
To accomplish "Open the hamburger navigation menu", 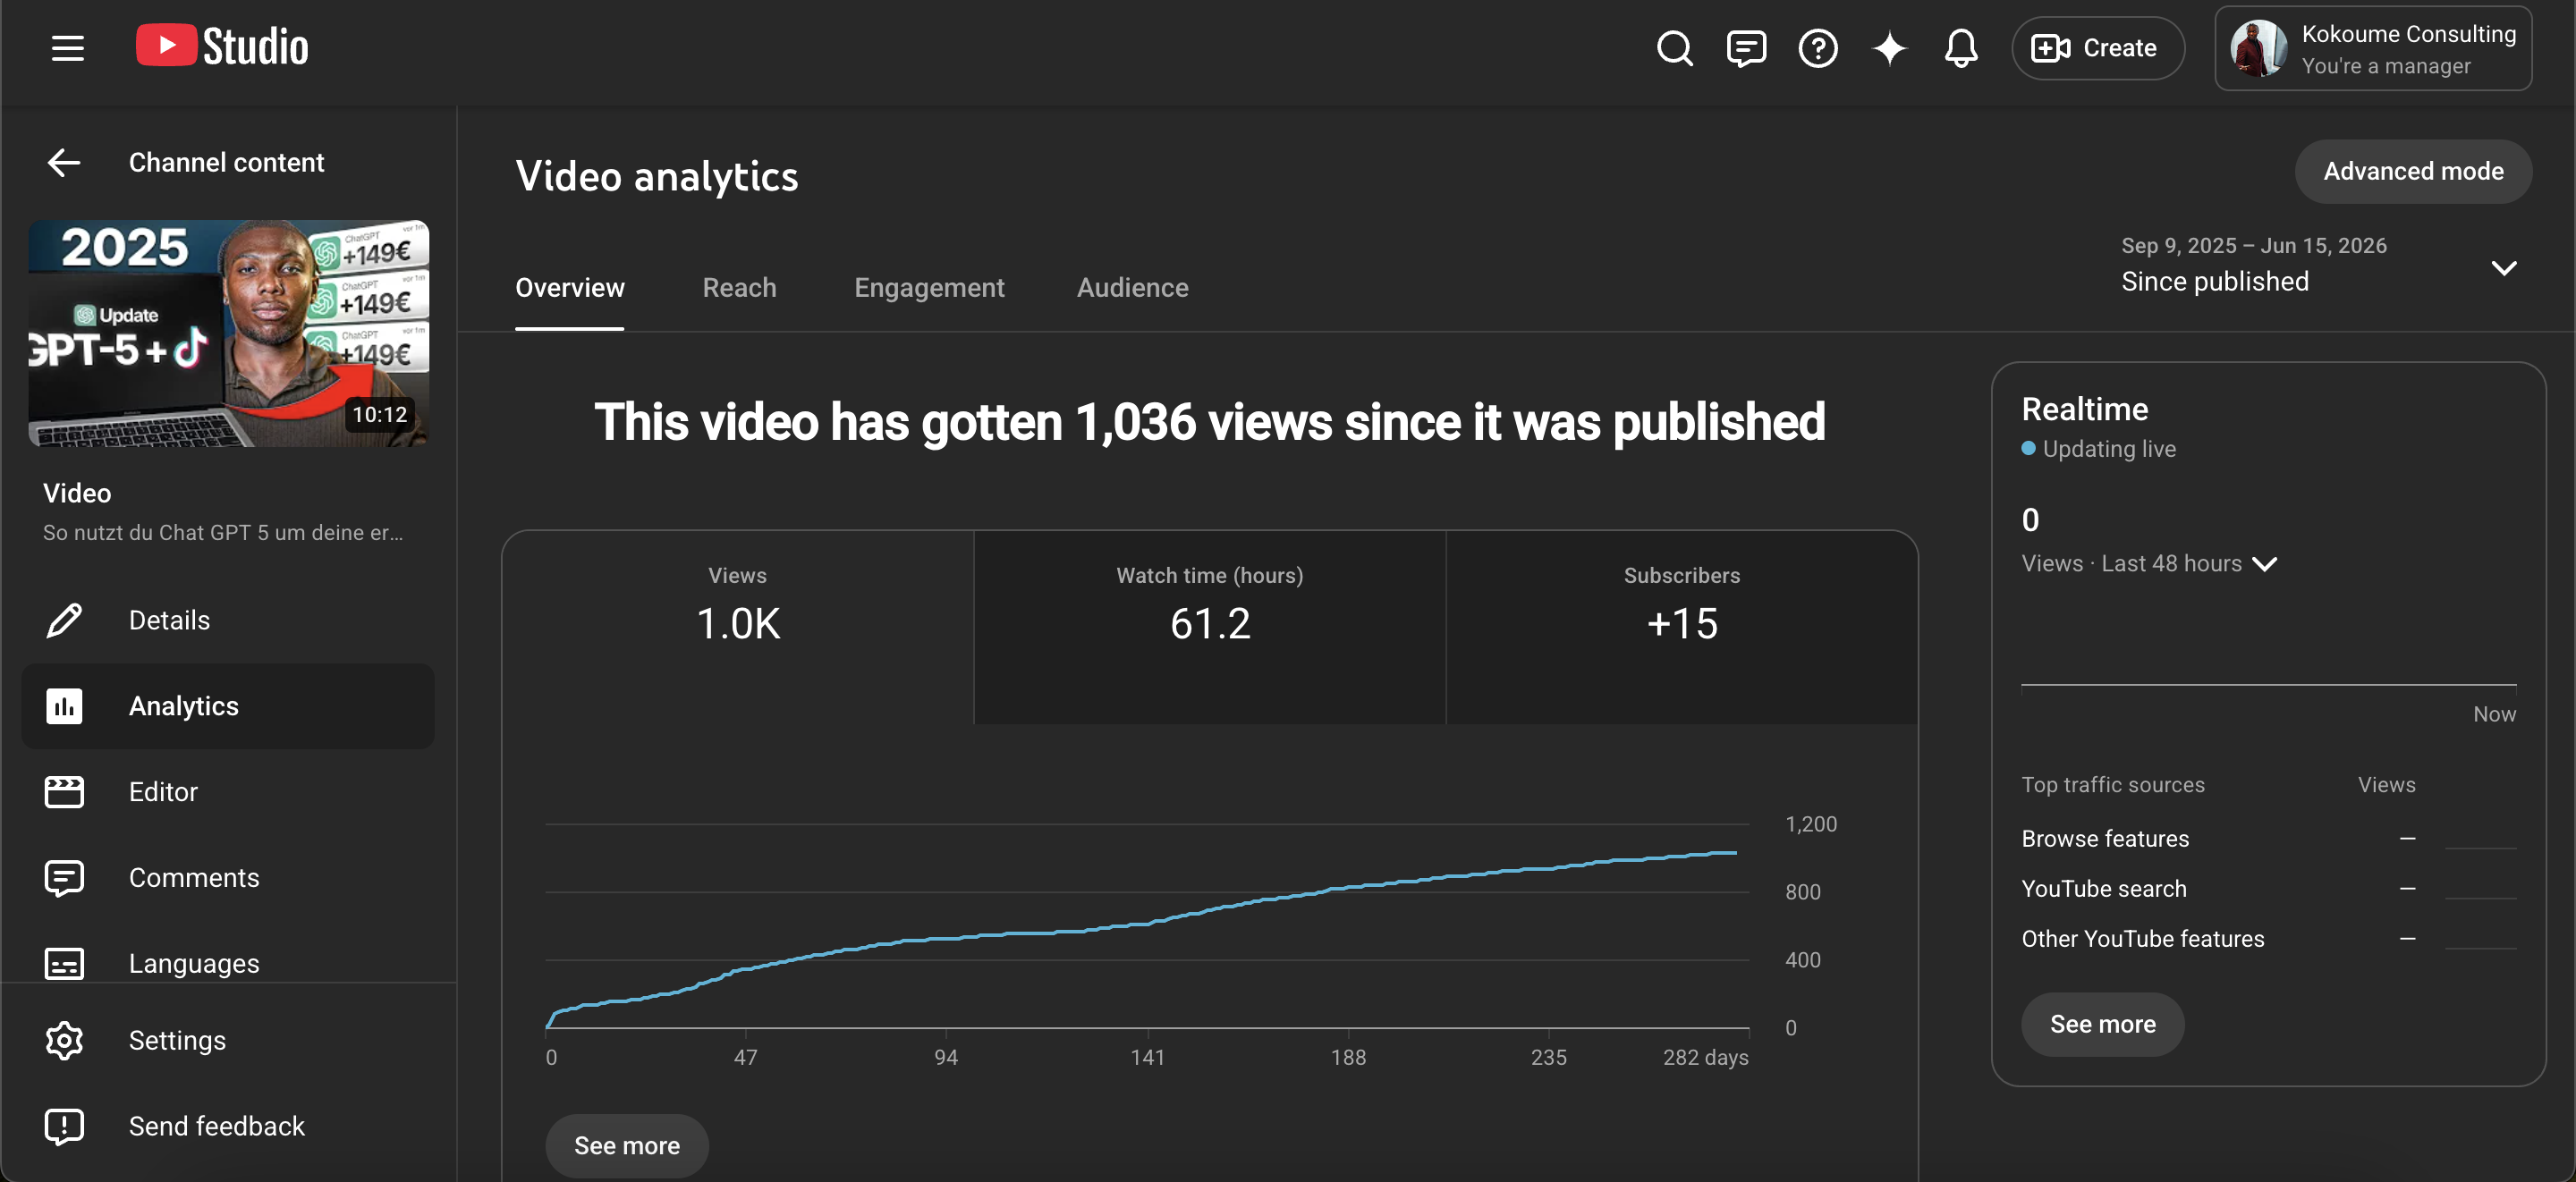I will [x=67, y=48].
